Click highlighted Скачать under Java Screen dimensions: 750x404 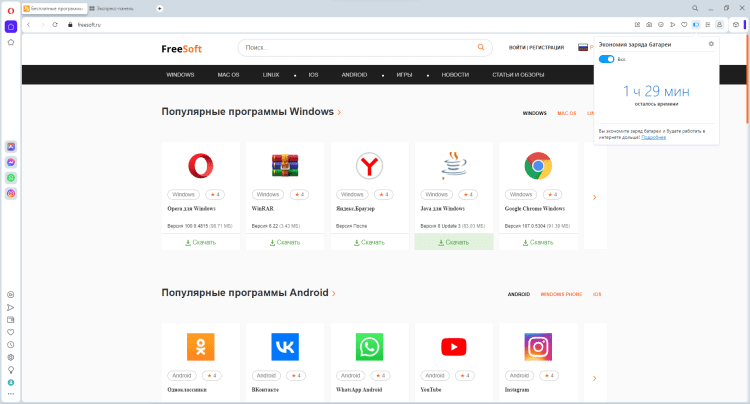(454, 242)
